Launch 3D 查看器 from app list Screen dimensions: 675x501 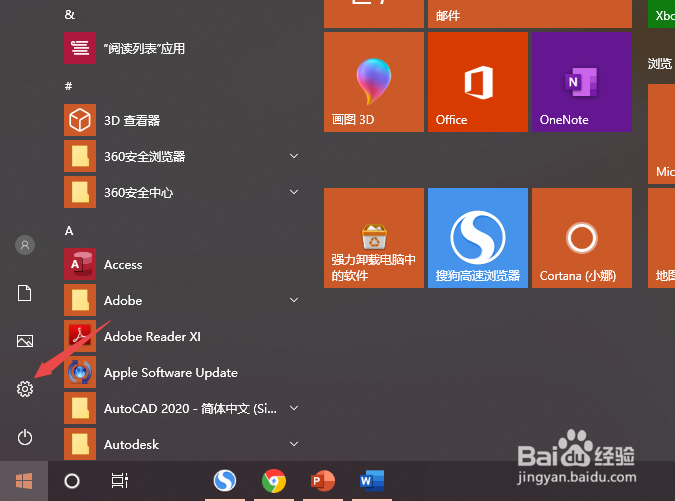pos(183,120)
